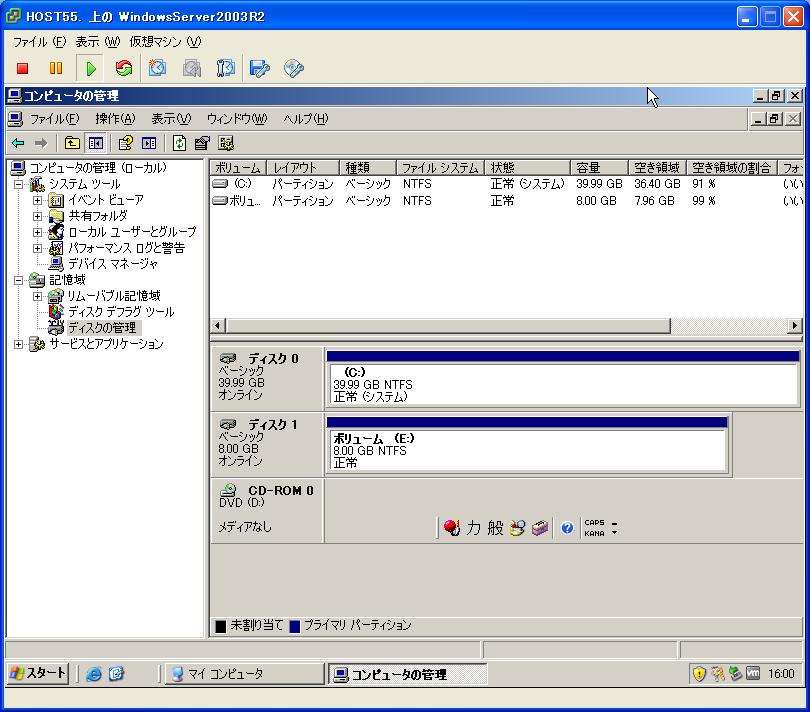Sort by the ファイル システム column header

pos(441,168)
